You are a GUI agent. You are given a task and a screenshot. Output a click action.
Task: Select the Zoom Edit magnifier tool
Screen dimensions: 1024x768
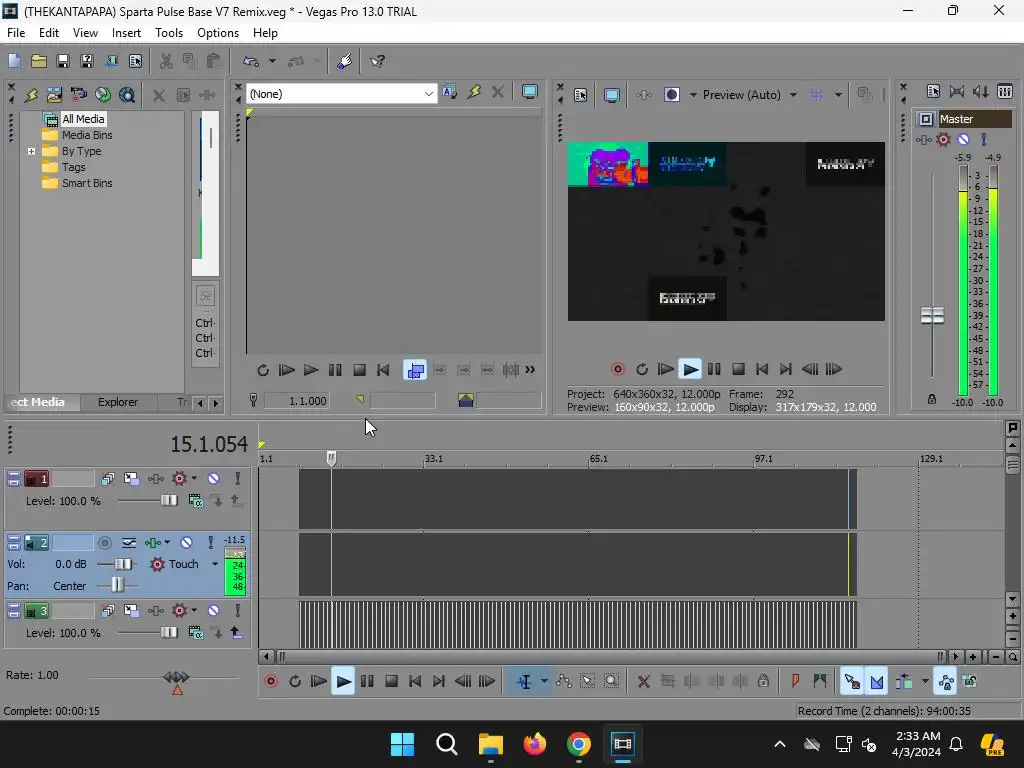click(611, 682)
